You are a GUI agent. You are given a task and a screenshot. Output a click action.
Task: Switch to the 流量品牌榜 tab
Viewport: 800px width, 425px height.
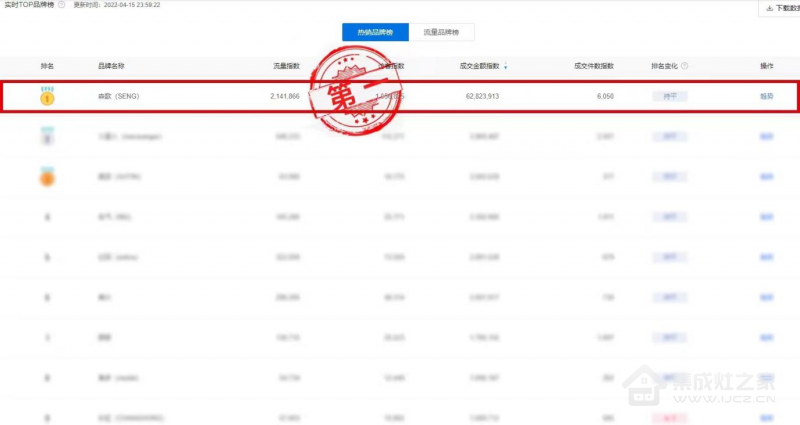point(441,32)
